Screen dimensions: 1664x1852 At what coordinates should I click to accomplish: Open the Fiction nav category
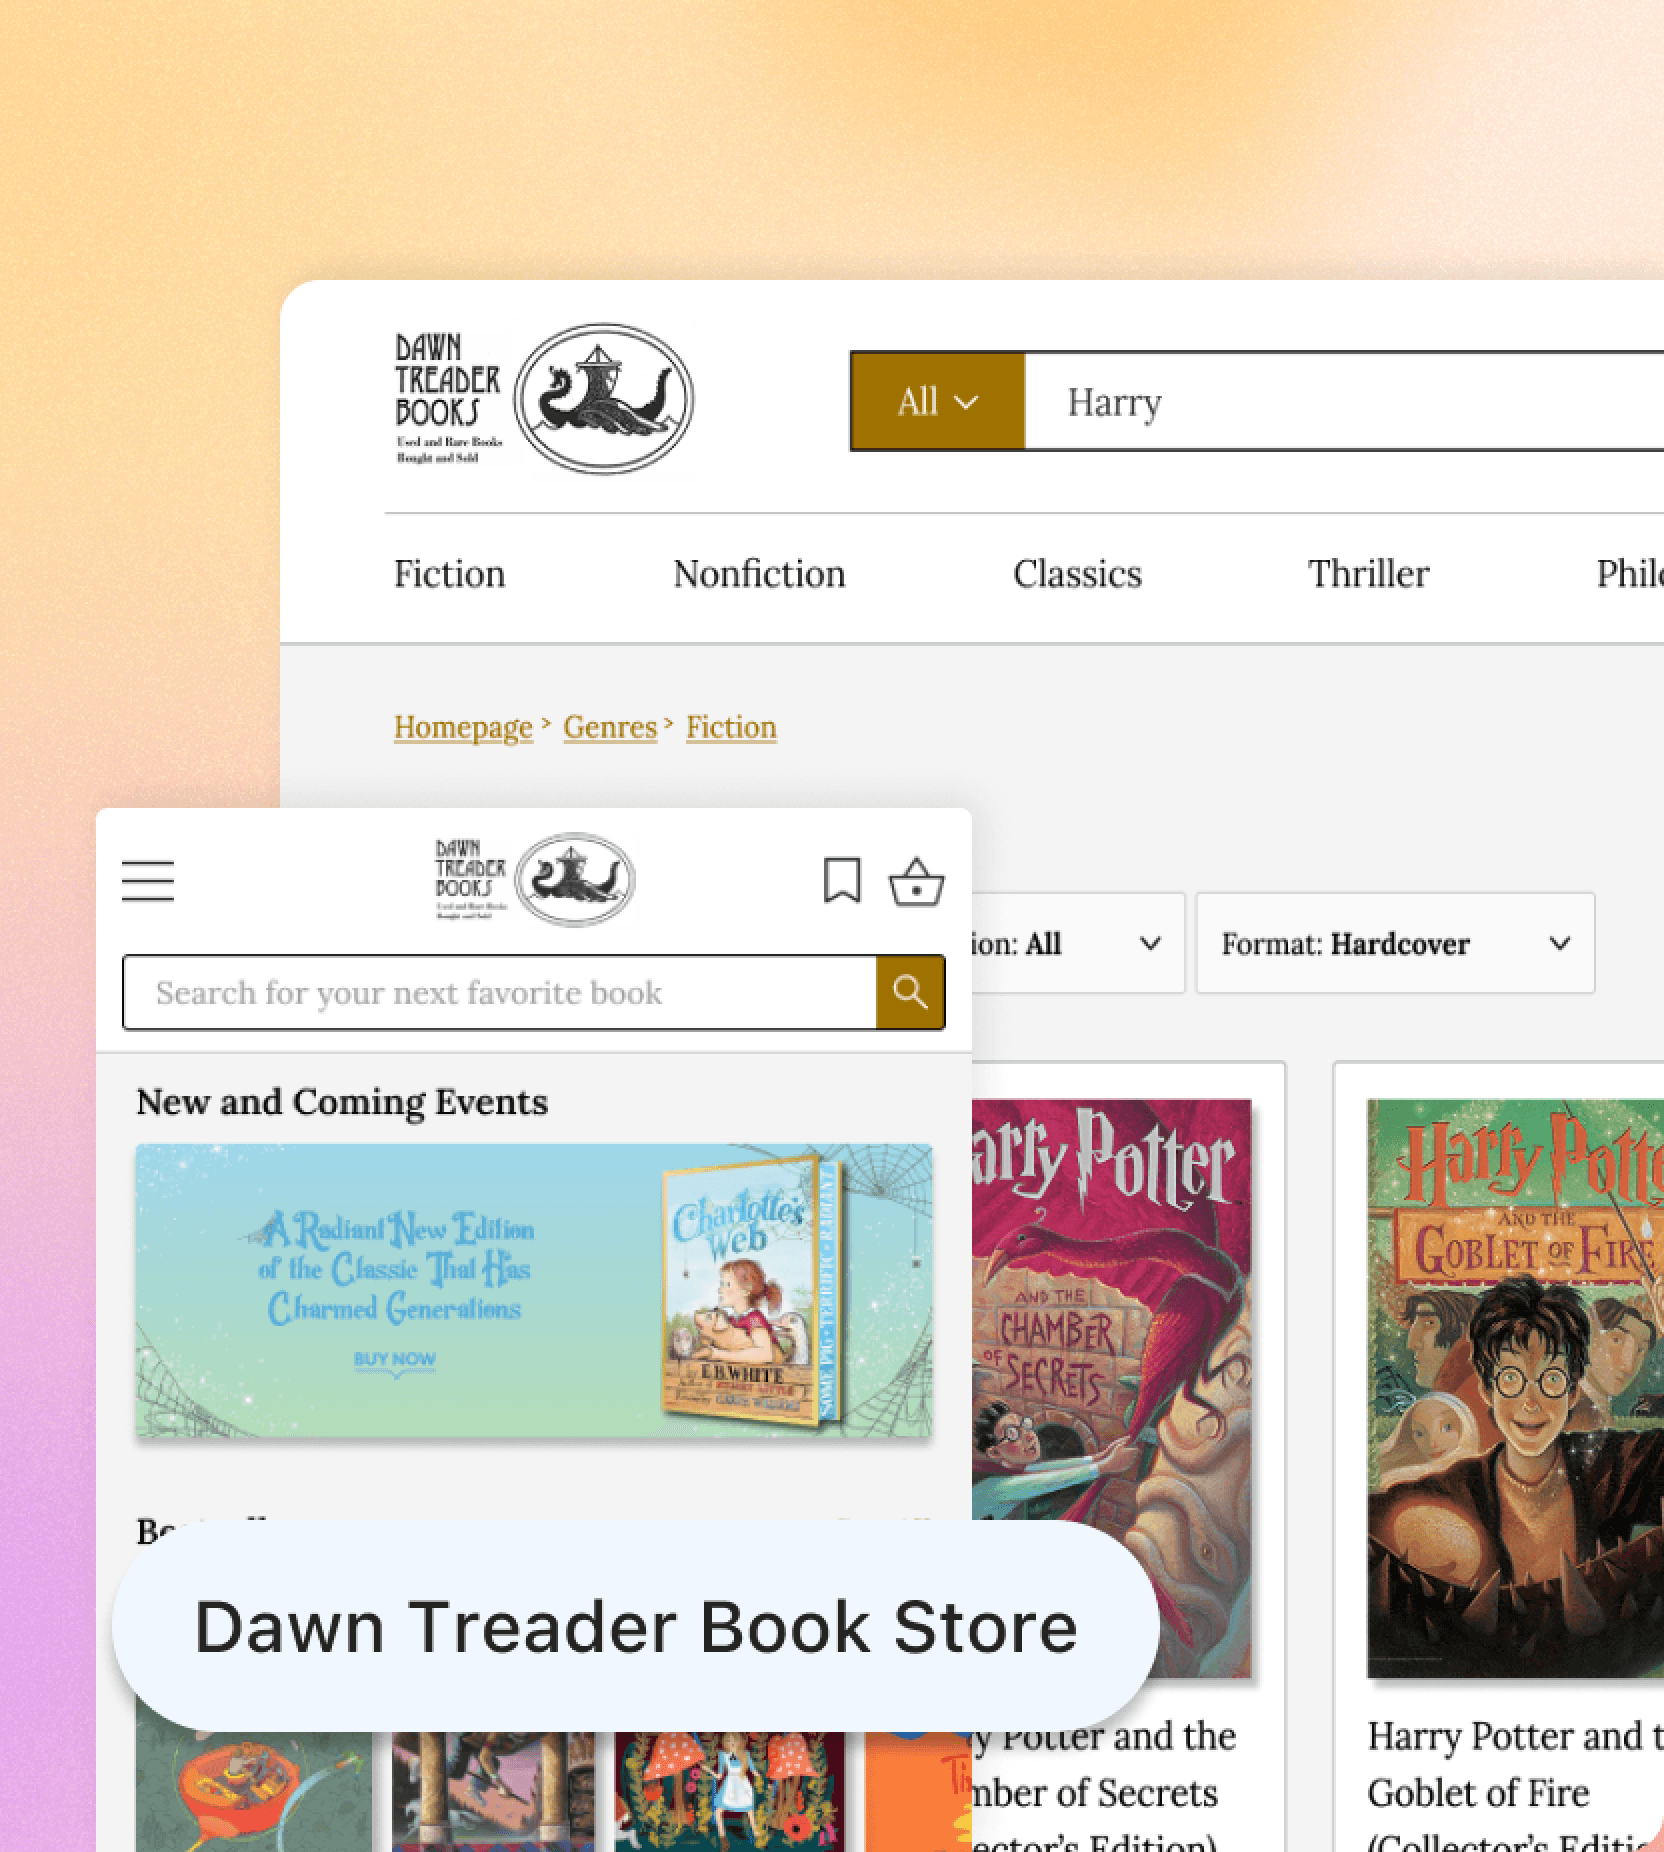click(x=450, y=574)
